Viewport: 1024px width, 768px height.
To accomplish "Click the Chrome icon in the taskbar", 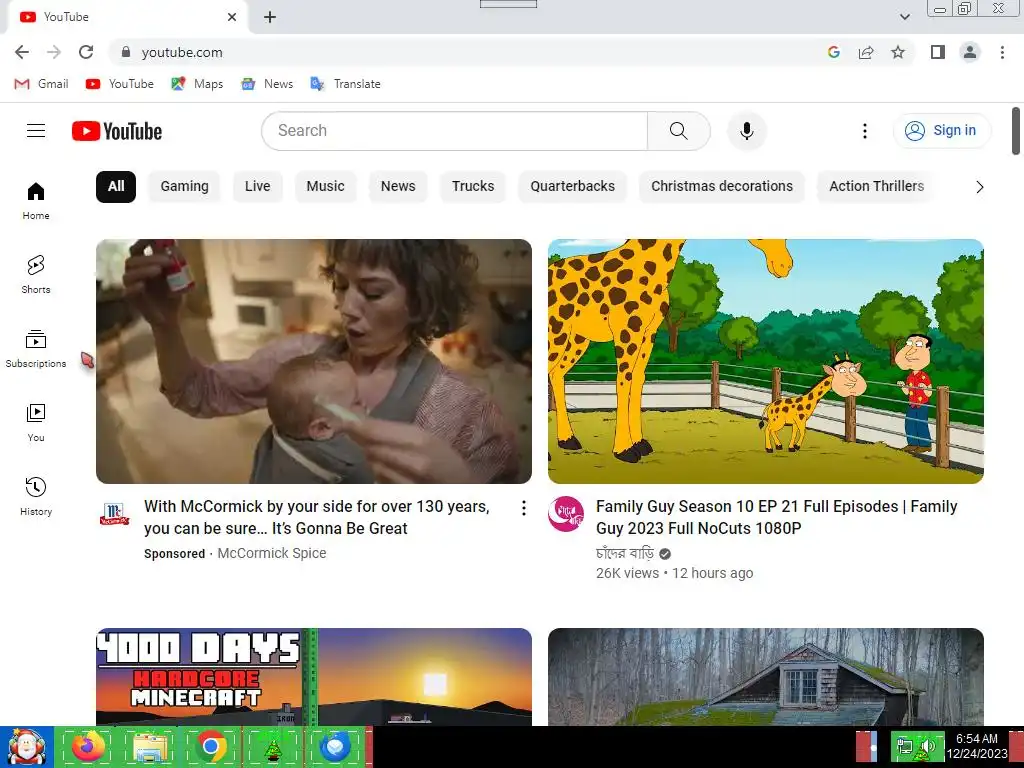I will pyautogui.click(x=211, y=746).
